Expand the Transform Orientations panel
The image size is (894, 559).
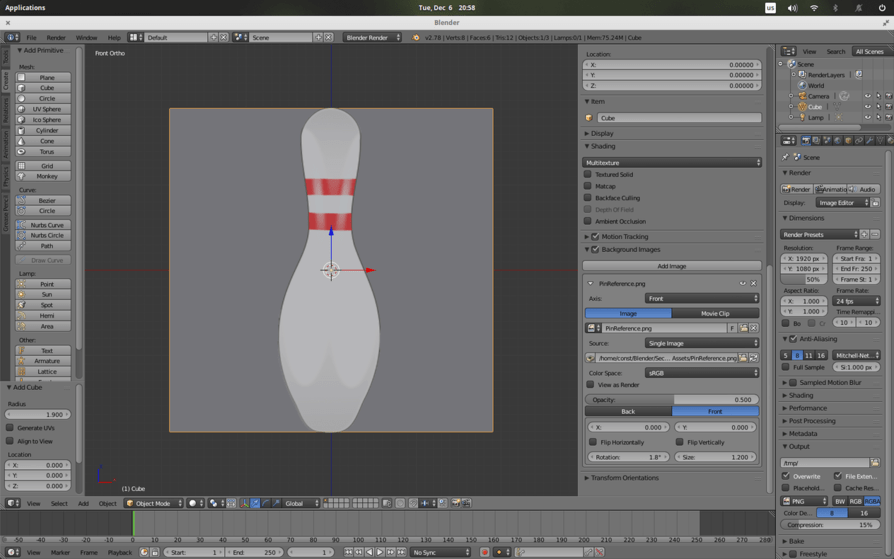[x=622, y=478]
